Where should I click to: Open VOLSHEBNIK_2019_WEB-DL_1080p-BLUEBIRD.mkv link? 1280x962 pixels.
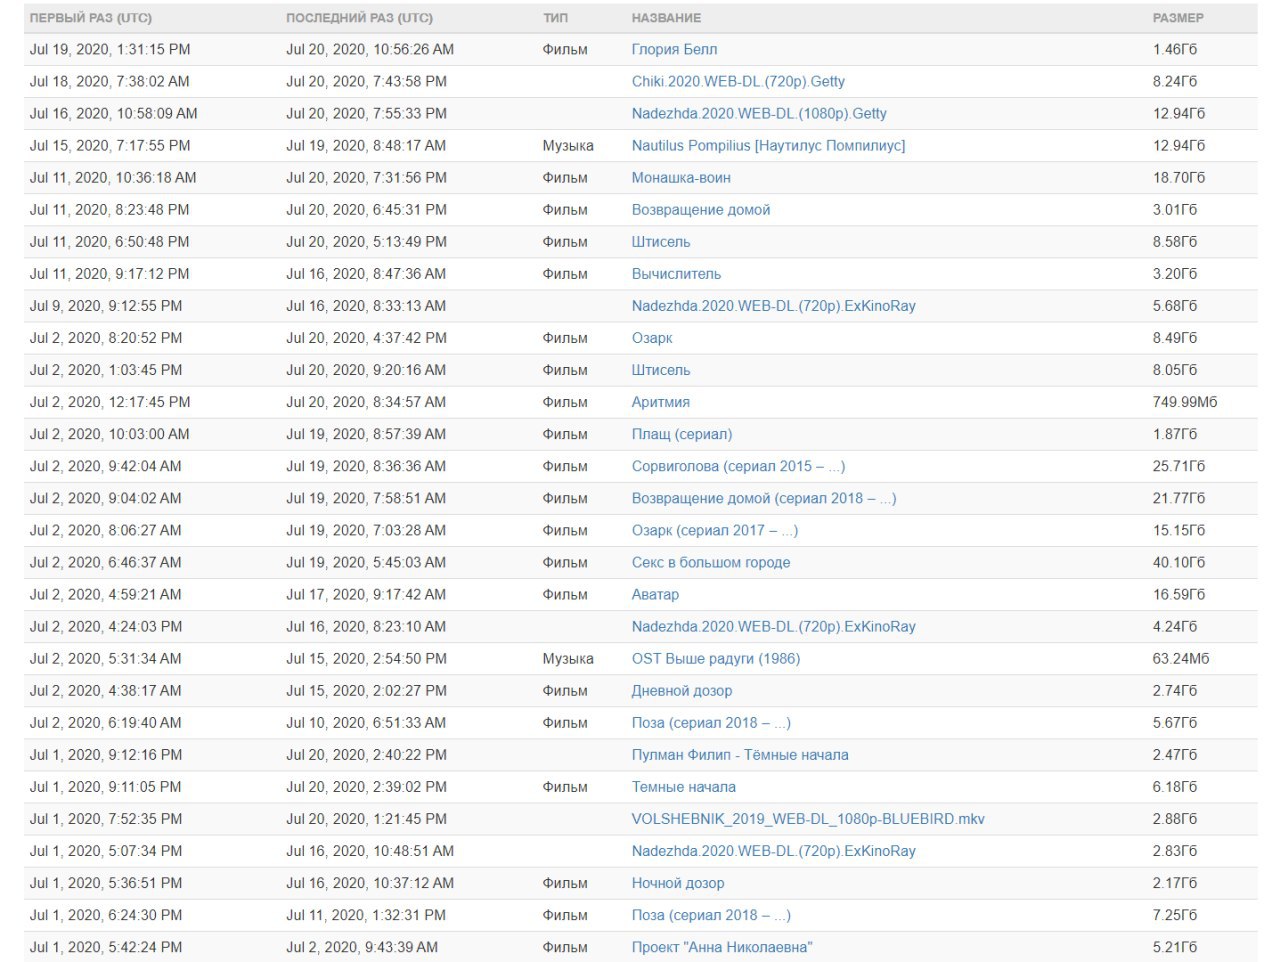click(808, 818)
